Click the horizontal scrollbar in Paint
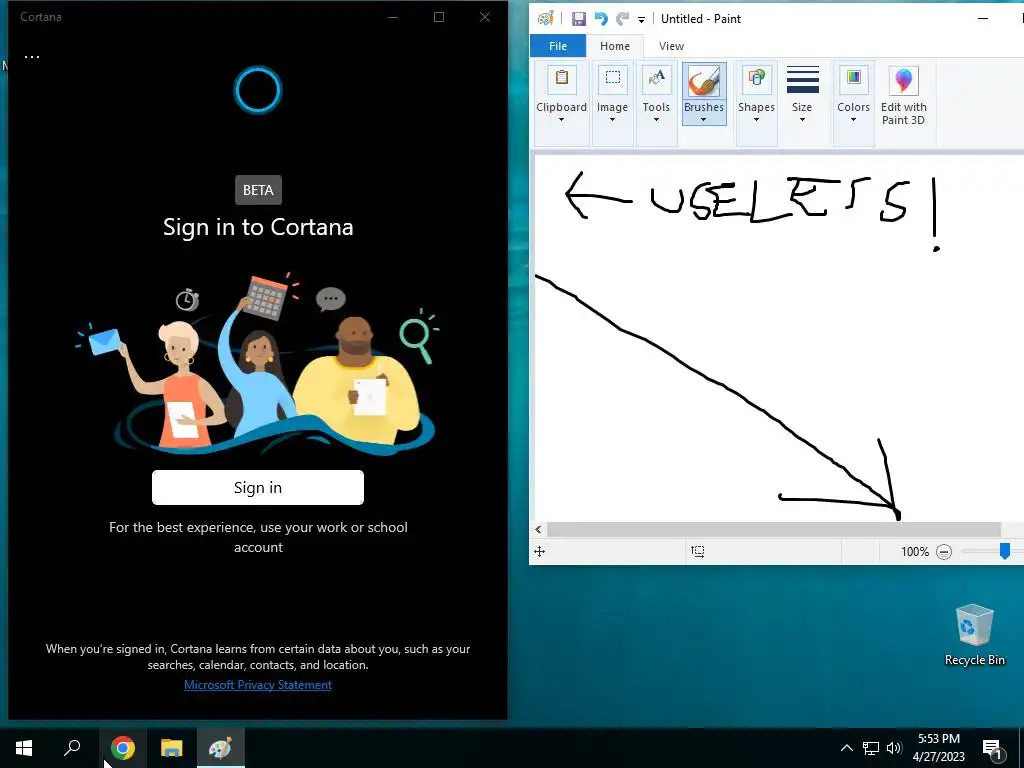The width and height of the screenshot is (1024, 768). coord(773,530)
